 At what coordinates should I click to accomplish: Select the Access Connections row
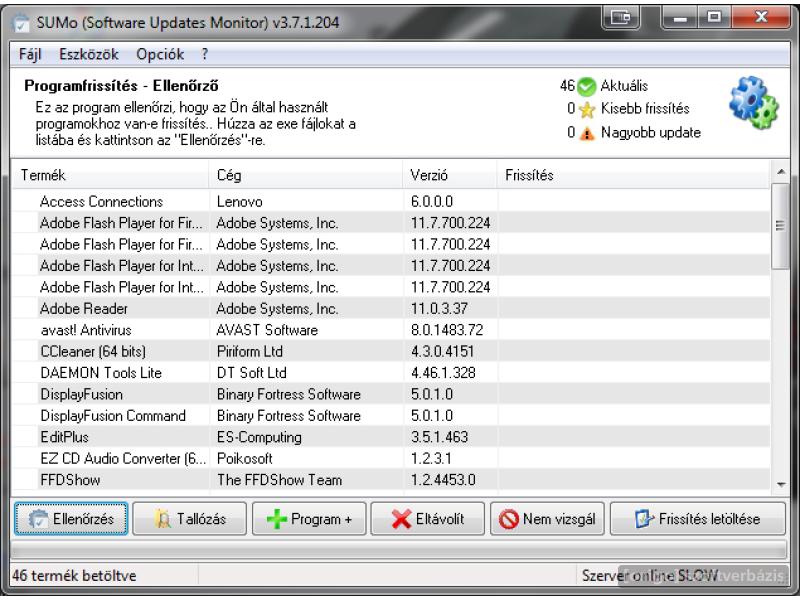[x=391, y=202]
